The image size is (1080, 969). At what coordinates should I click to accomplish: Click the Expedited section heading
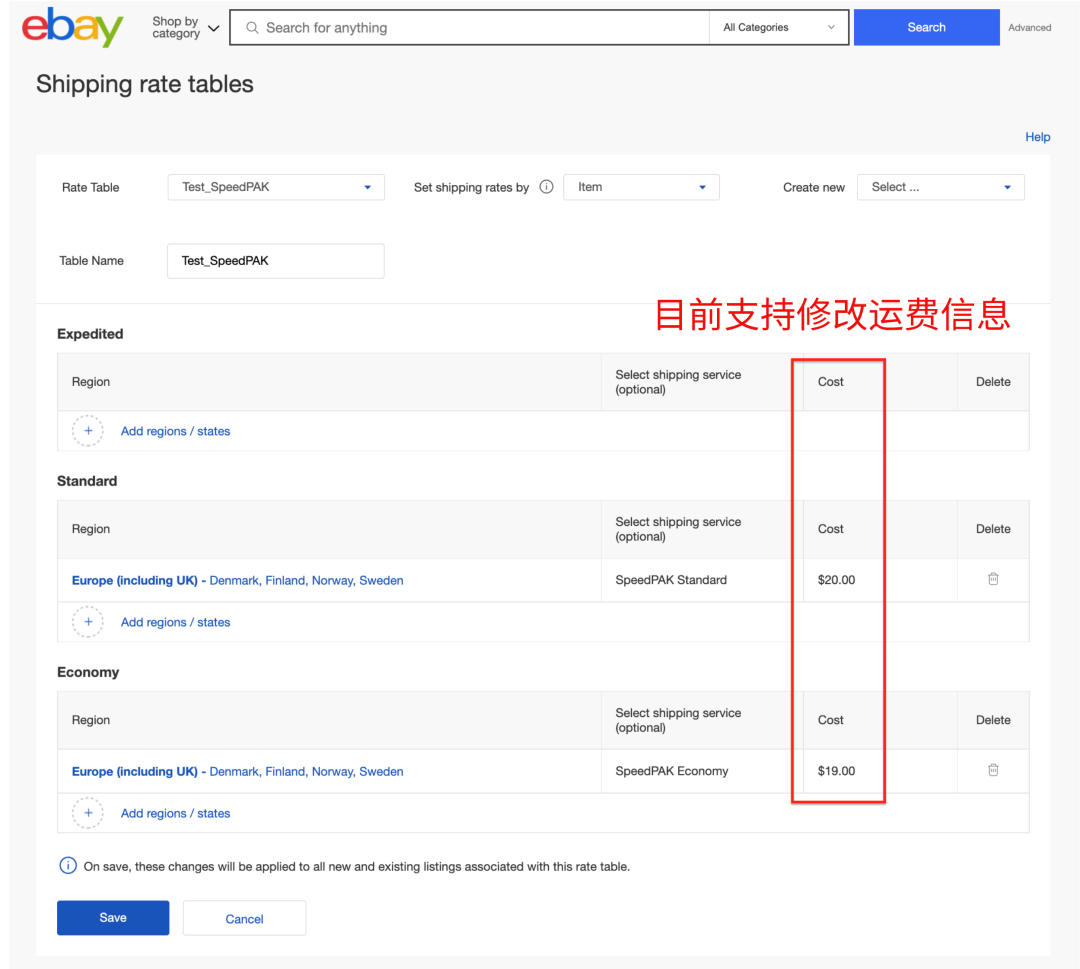[90, 334]
